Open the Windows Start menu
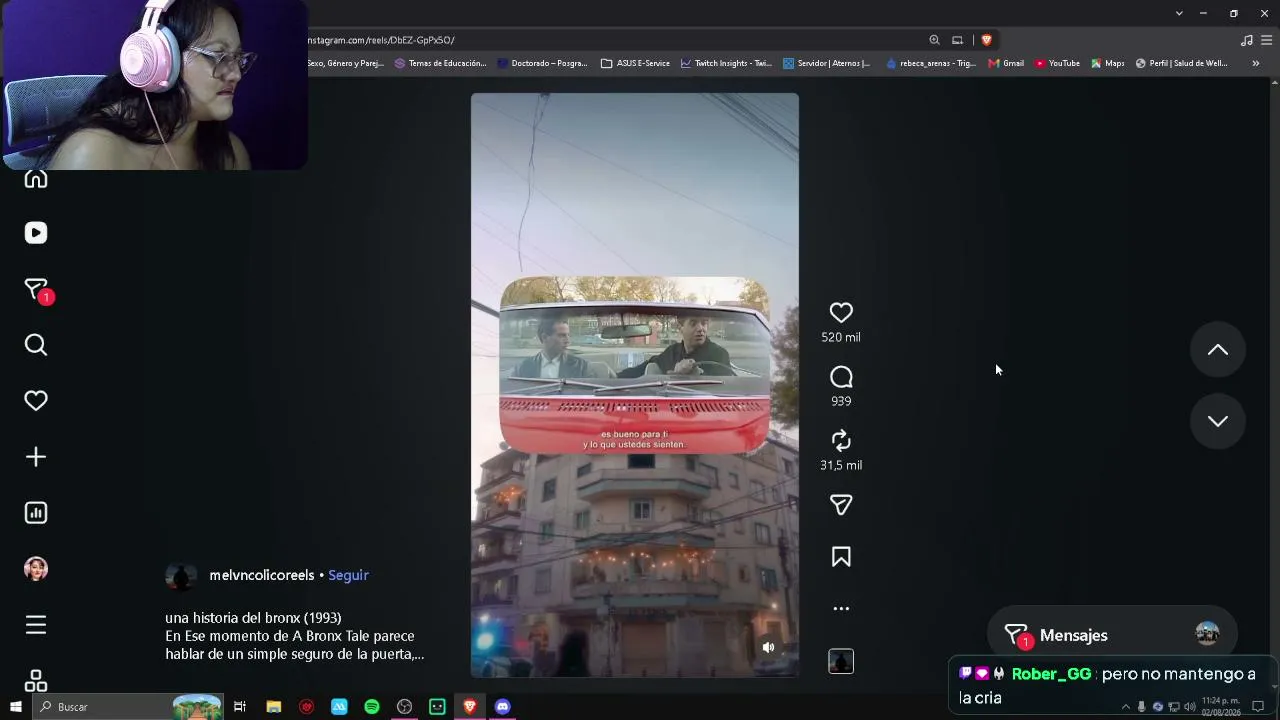Screen dimensions: 1280x720 click(15, 707)
